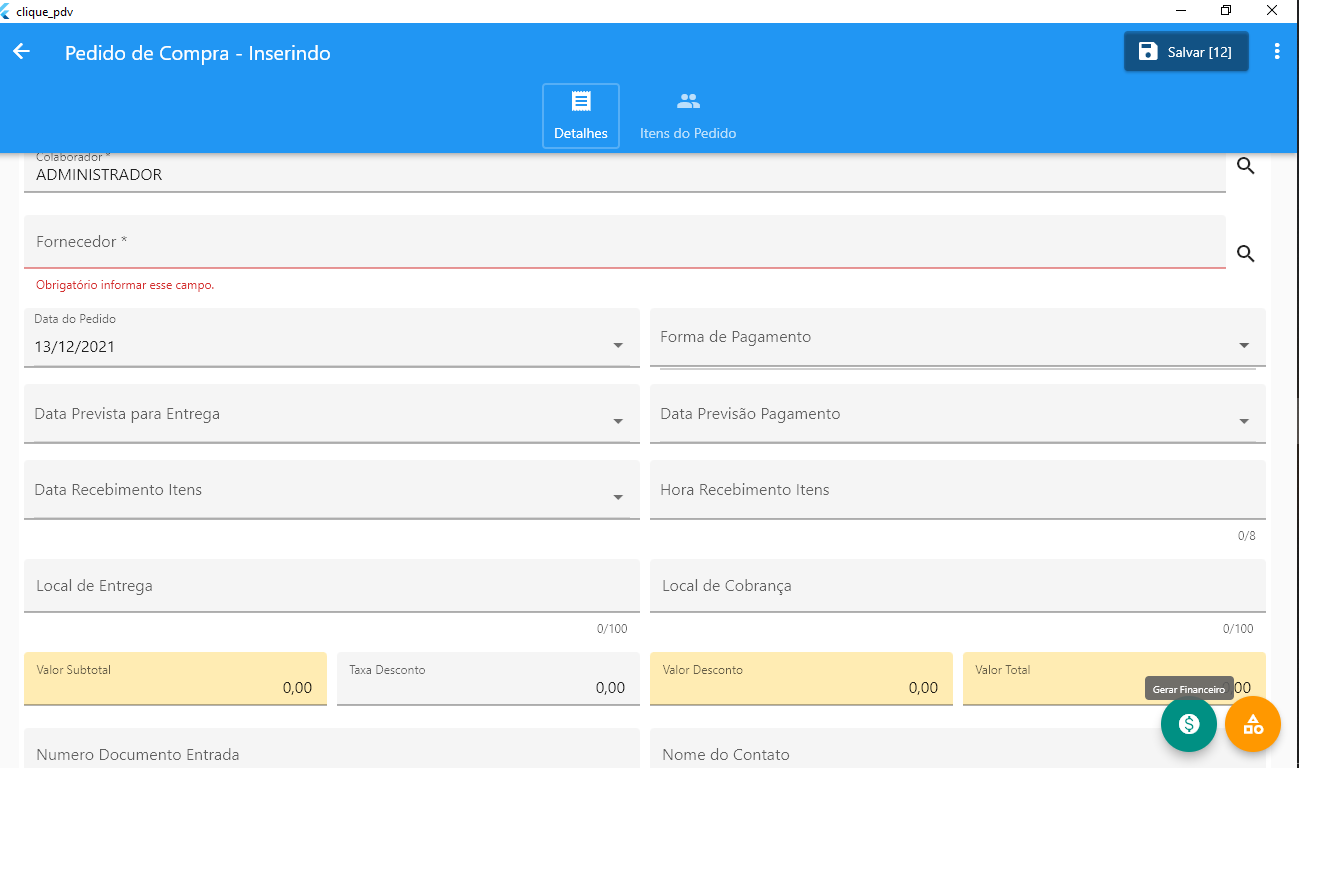Switch to the Detalhes tab
The height and width of the screenshot is (878, 1320).
[581, 116]
